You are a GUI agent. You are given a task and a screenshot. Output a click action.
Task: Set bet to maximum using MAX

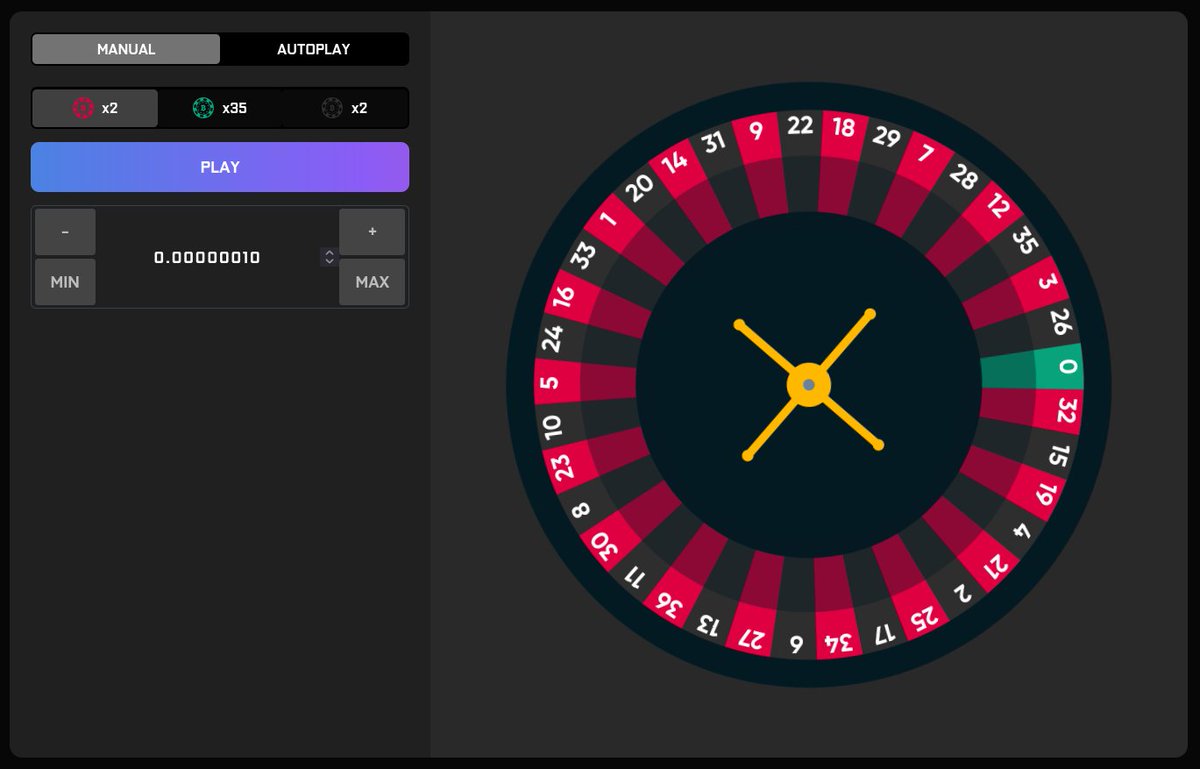pyautogui.click(x=371, y=281)
